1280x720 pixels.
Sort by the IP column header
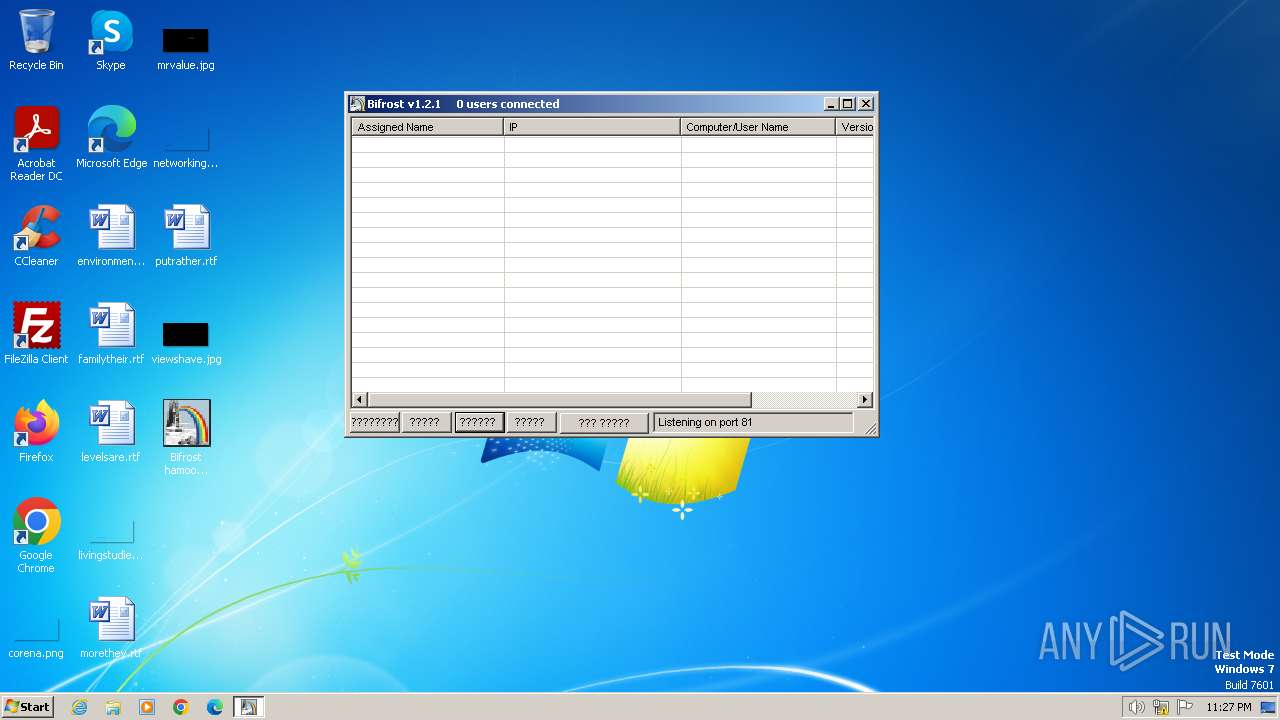click(x=592, y=127)
